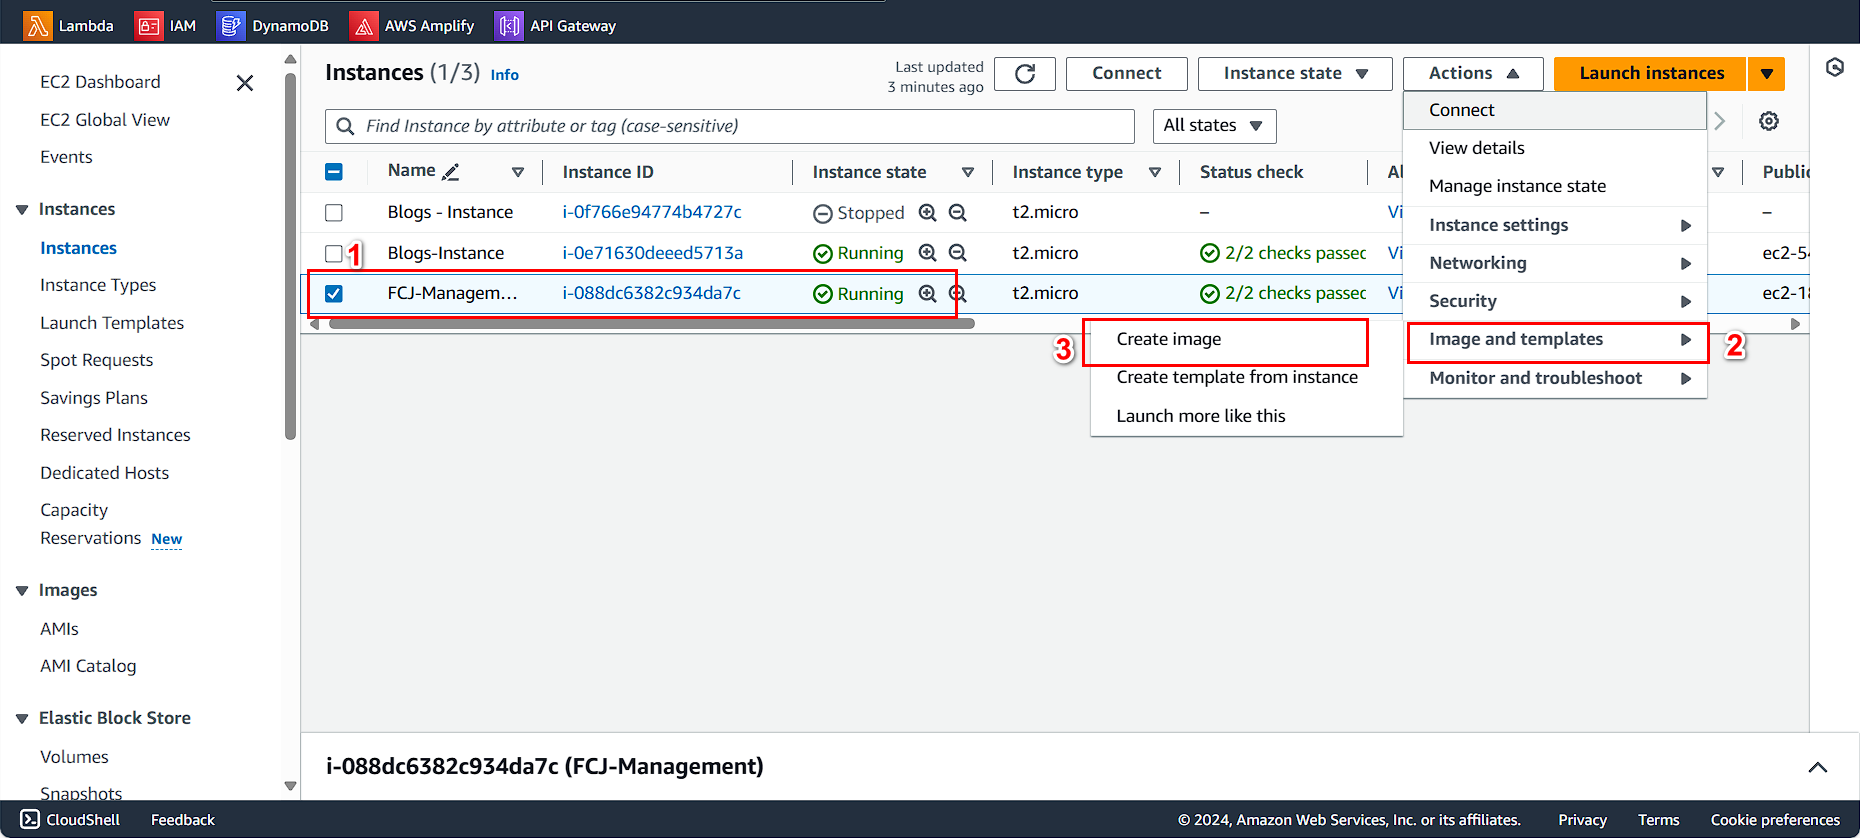Sort by Instance state column arrow
The image size is (1860, 838).
pos(968,172)
